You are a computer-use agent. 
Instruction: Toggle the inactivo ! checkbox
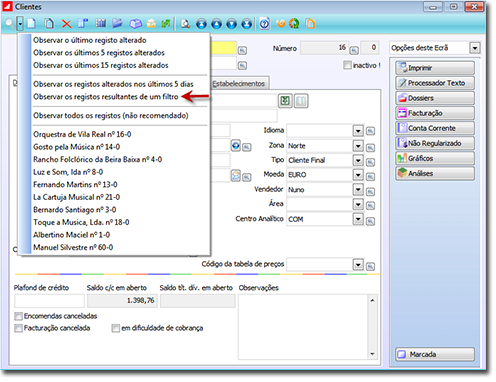347,65
